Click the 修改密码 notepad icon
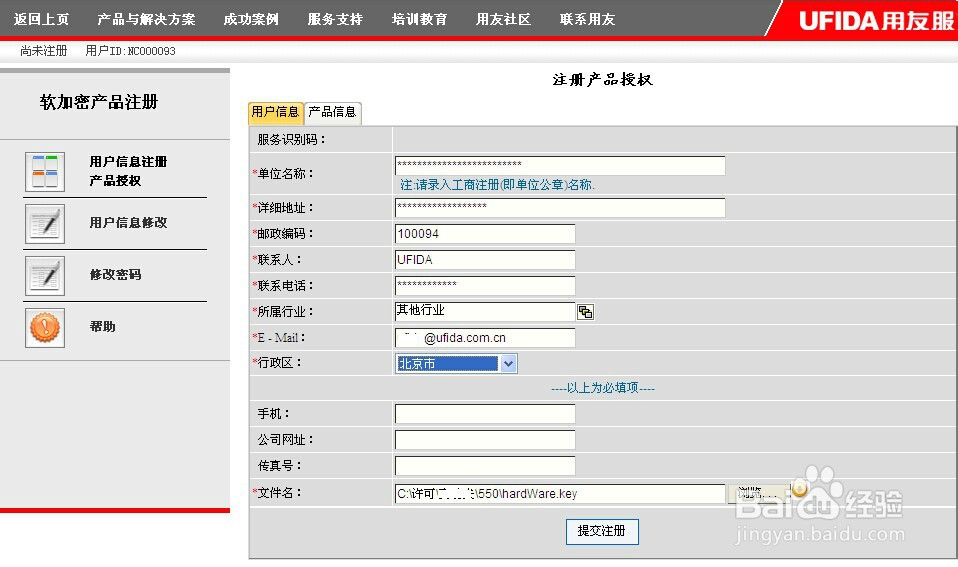The image size is (958, 567). click(x=45, y=276)
